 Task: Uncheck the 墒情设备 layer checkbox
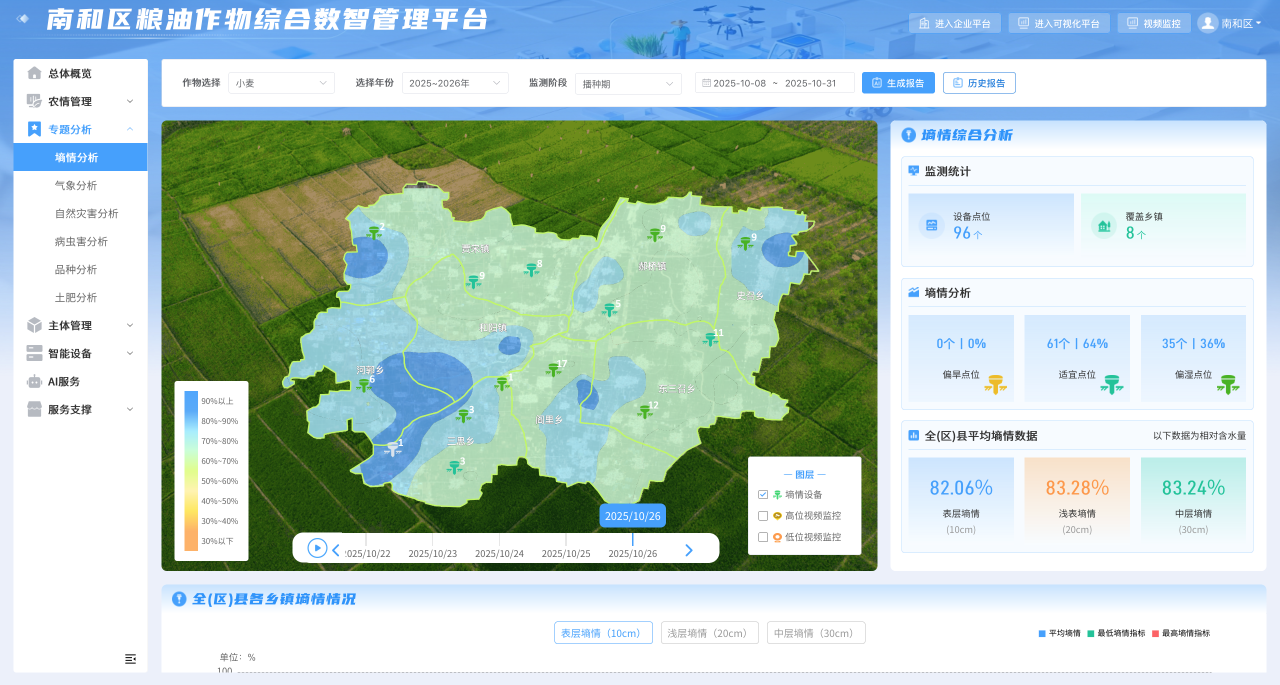(763, 494)
